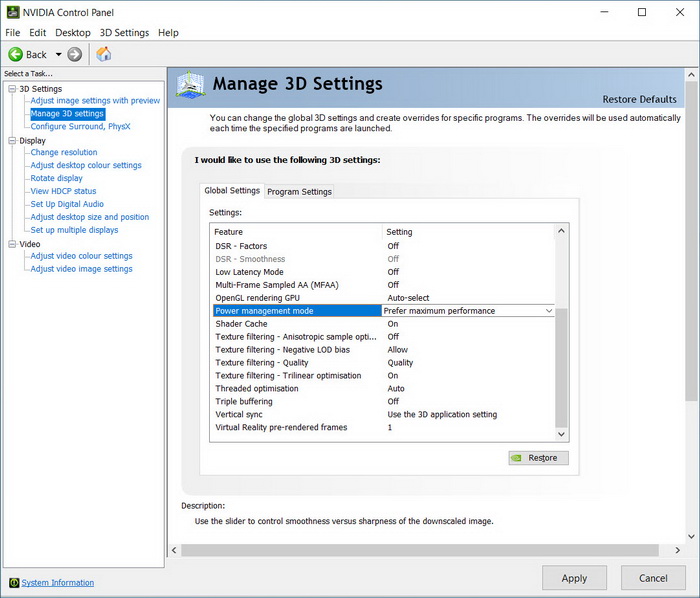Open the Desktop menu

[73, 33]
